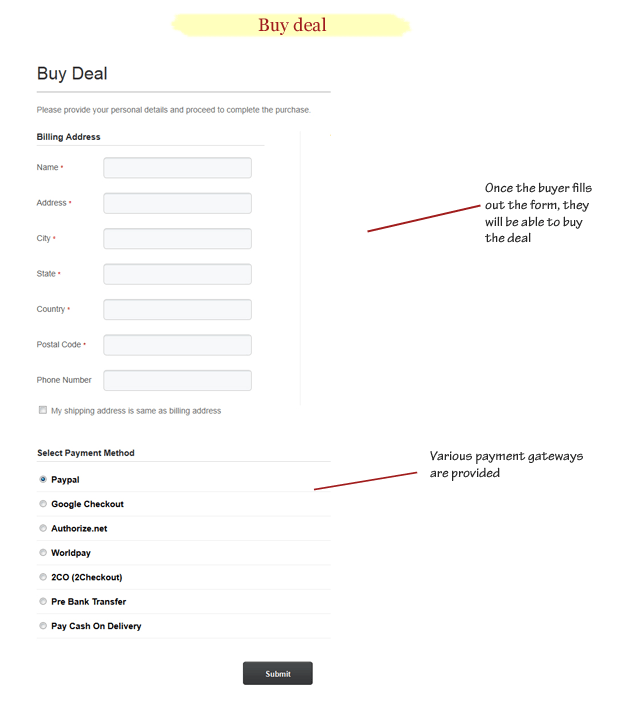Select Authorize.net payment method
Viewport: 627px width, 706px height.
[43, 528]
